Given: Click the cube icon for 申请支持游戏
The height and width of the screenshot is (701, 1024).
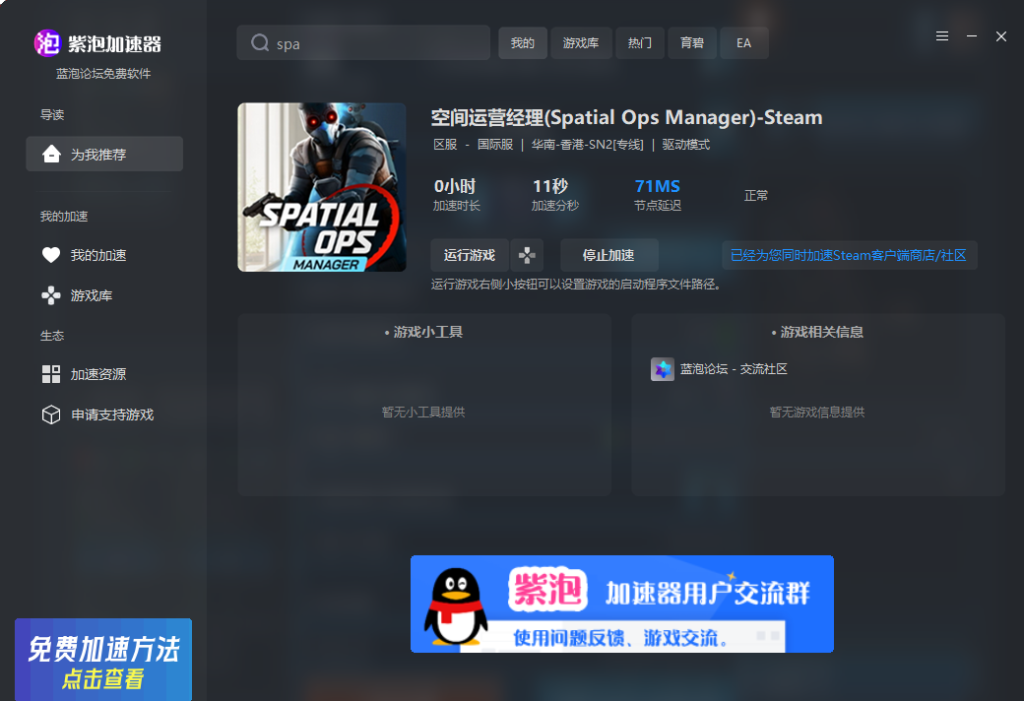Looking at the screenshot, I should (x=51, y=415).
